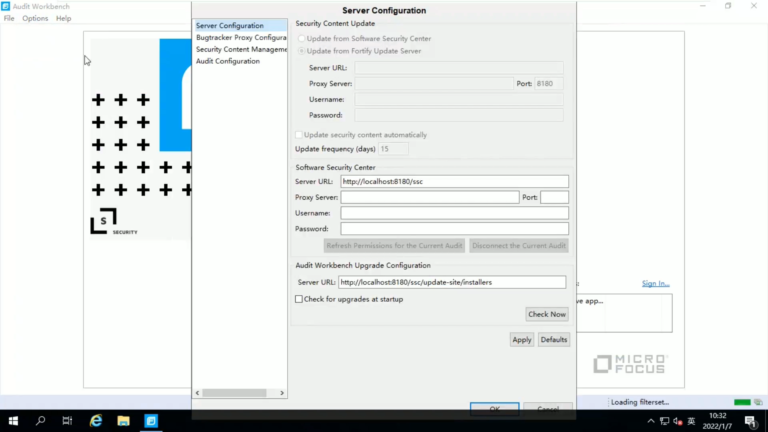Image resolution: width=768 pixels, height=432 pixels.
Task: Click the Apply button
Action: (x=522, y=339)
